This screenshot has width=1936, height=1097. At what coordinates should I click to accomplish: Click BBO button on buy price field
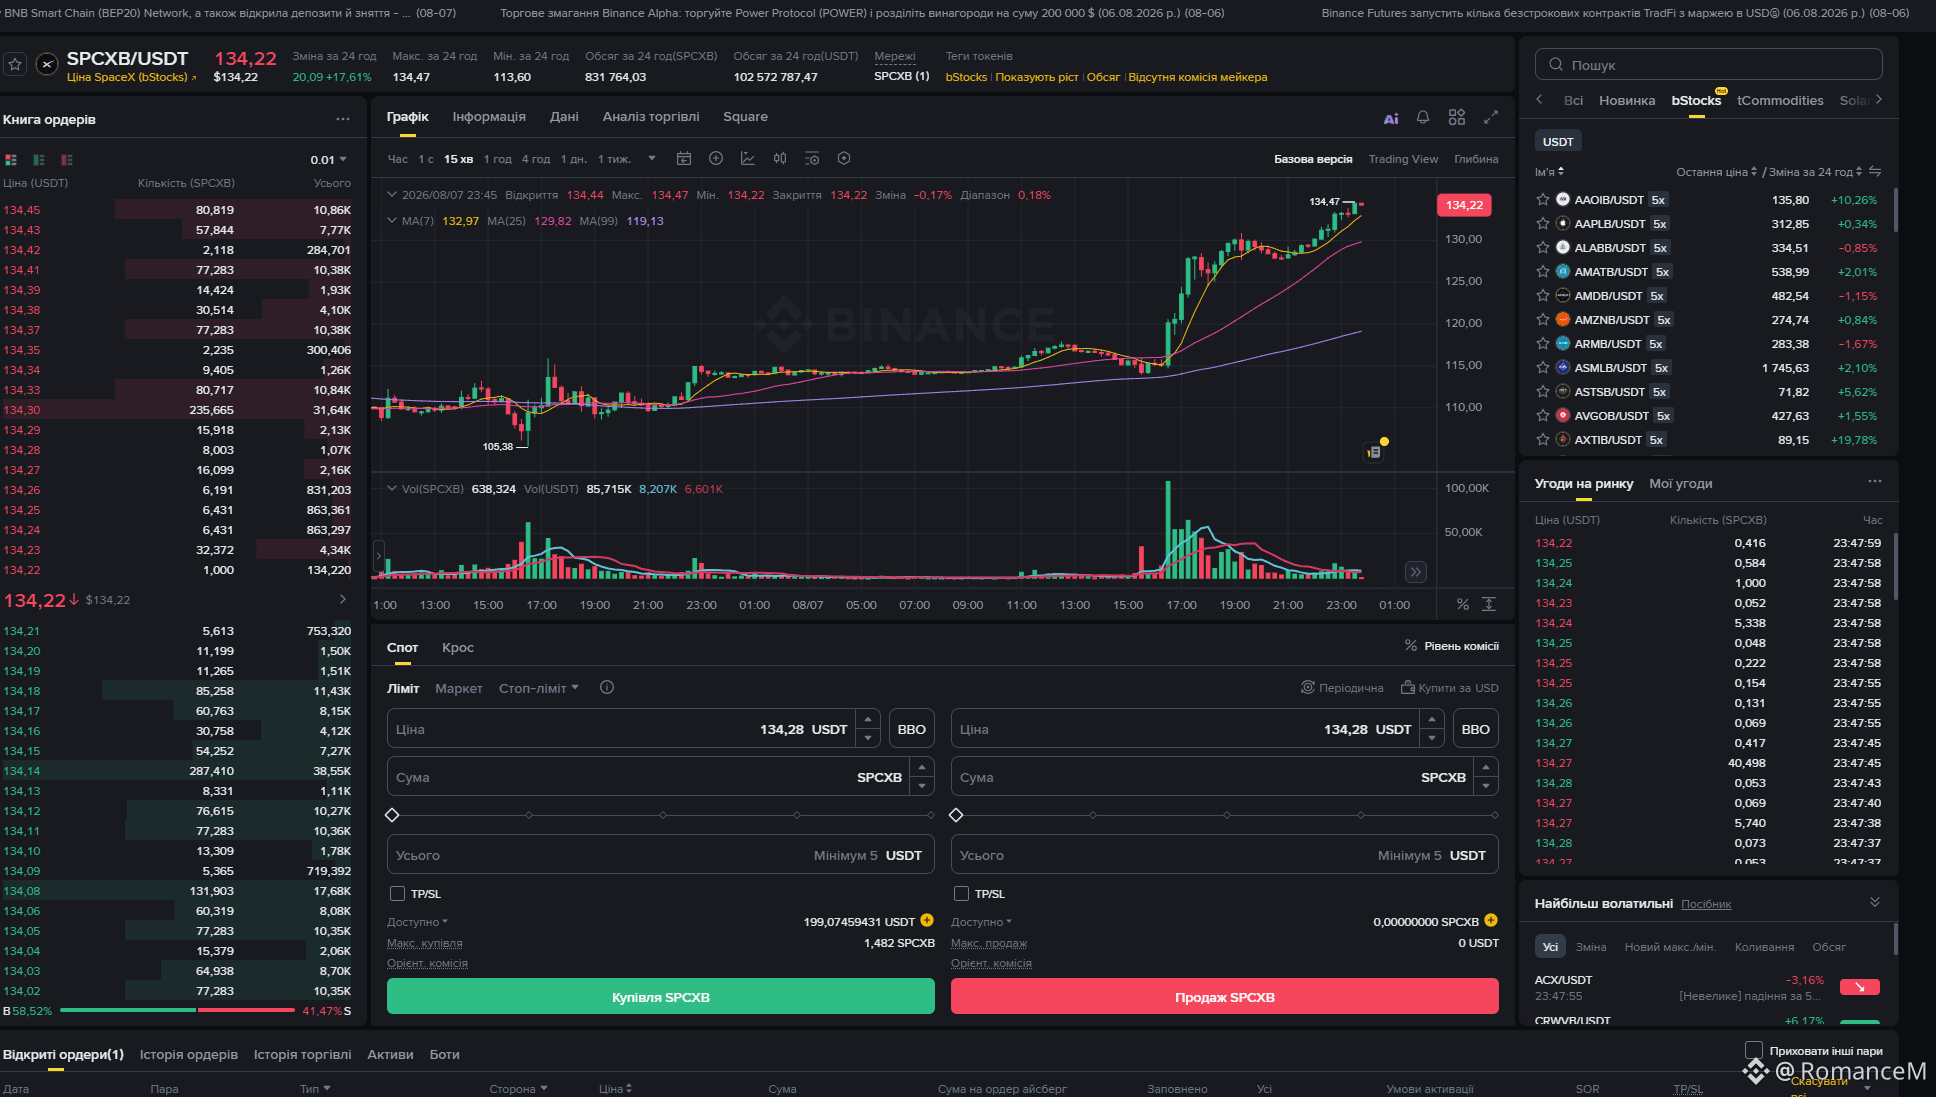coord(912,729)
